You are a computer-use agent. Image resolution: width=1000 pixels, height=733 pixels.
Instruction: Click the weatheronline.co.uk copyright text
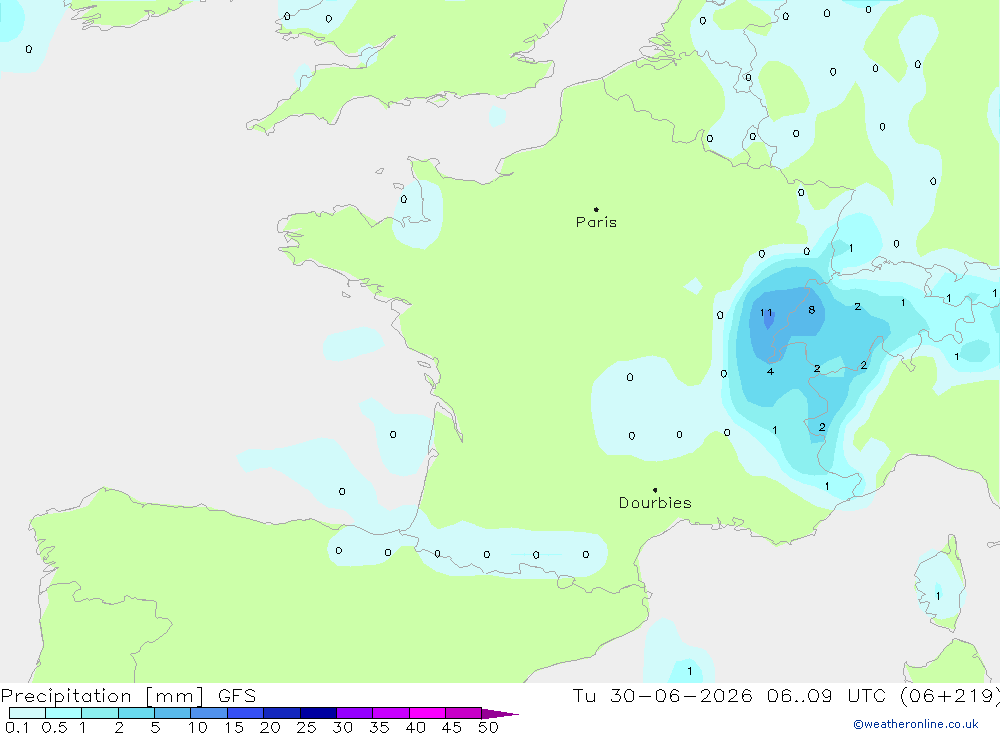(916, 724)
